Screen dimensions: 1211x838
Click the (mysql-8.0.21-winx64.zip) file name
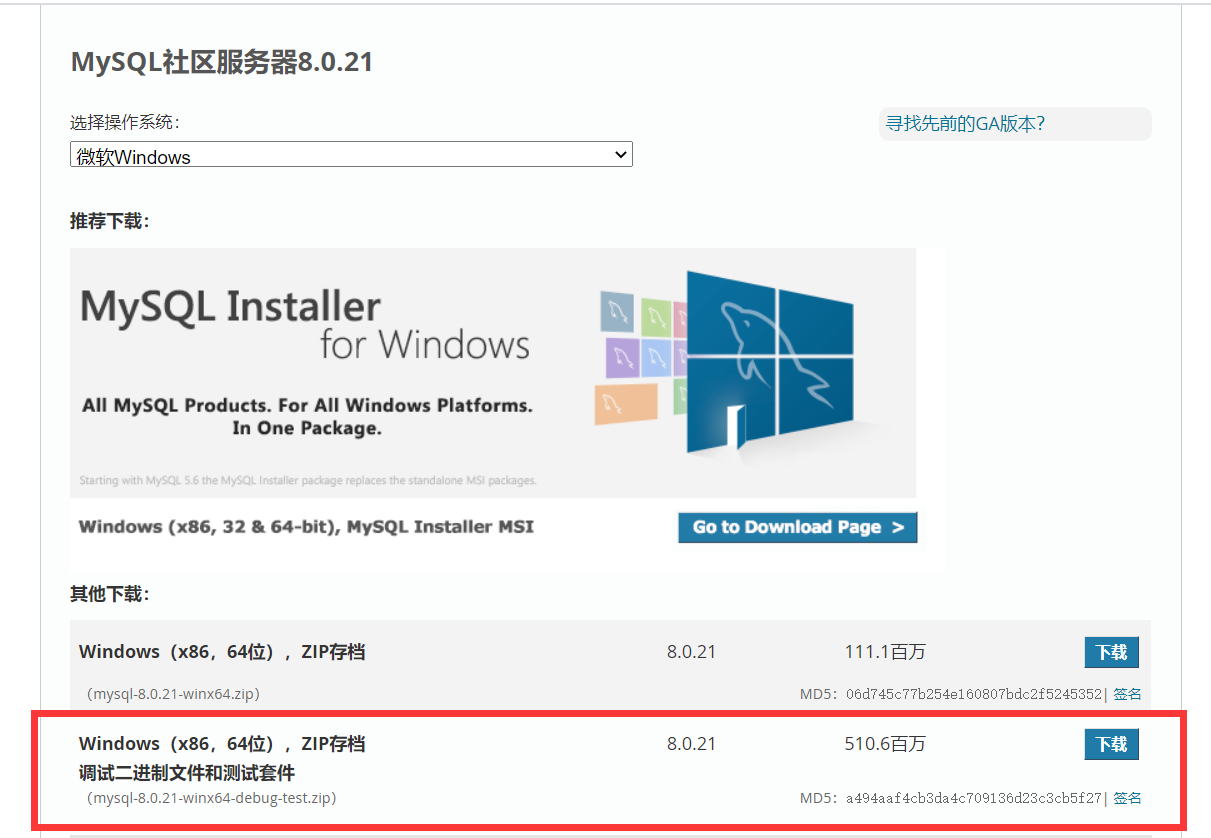[173, 693]
